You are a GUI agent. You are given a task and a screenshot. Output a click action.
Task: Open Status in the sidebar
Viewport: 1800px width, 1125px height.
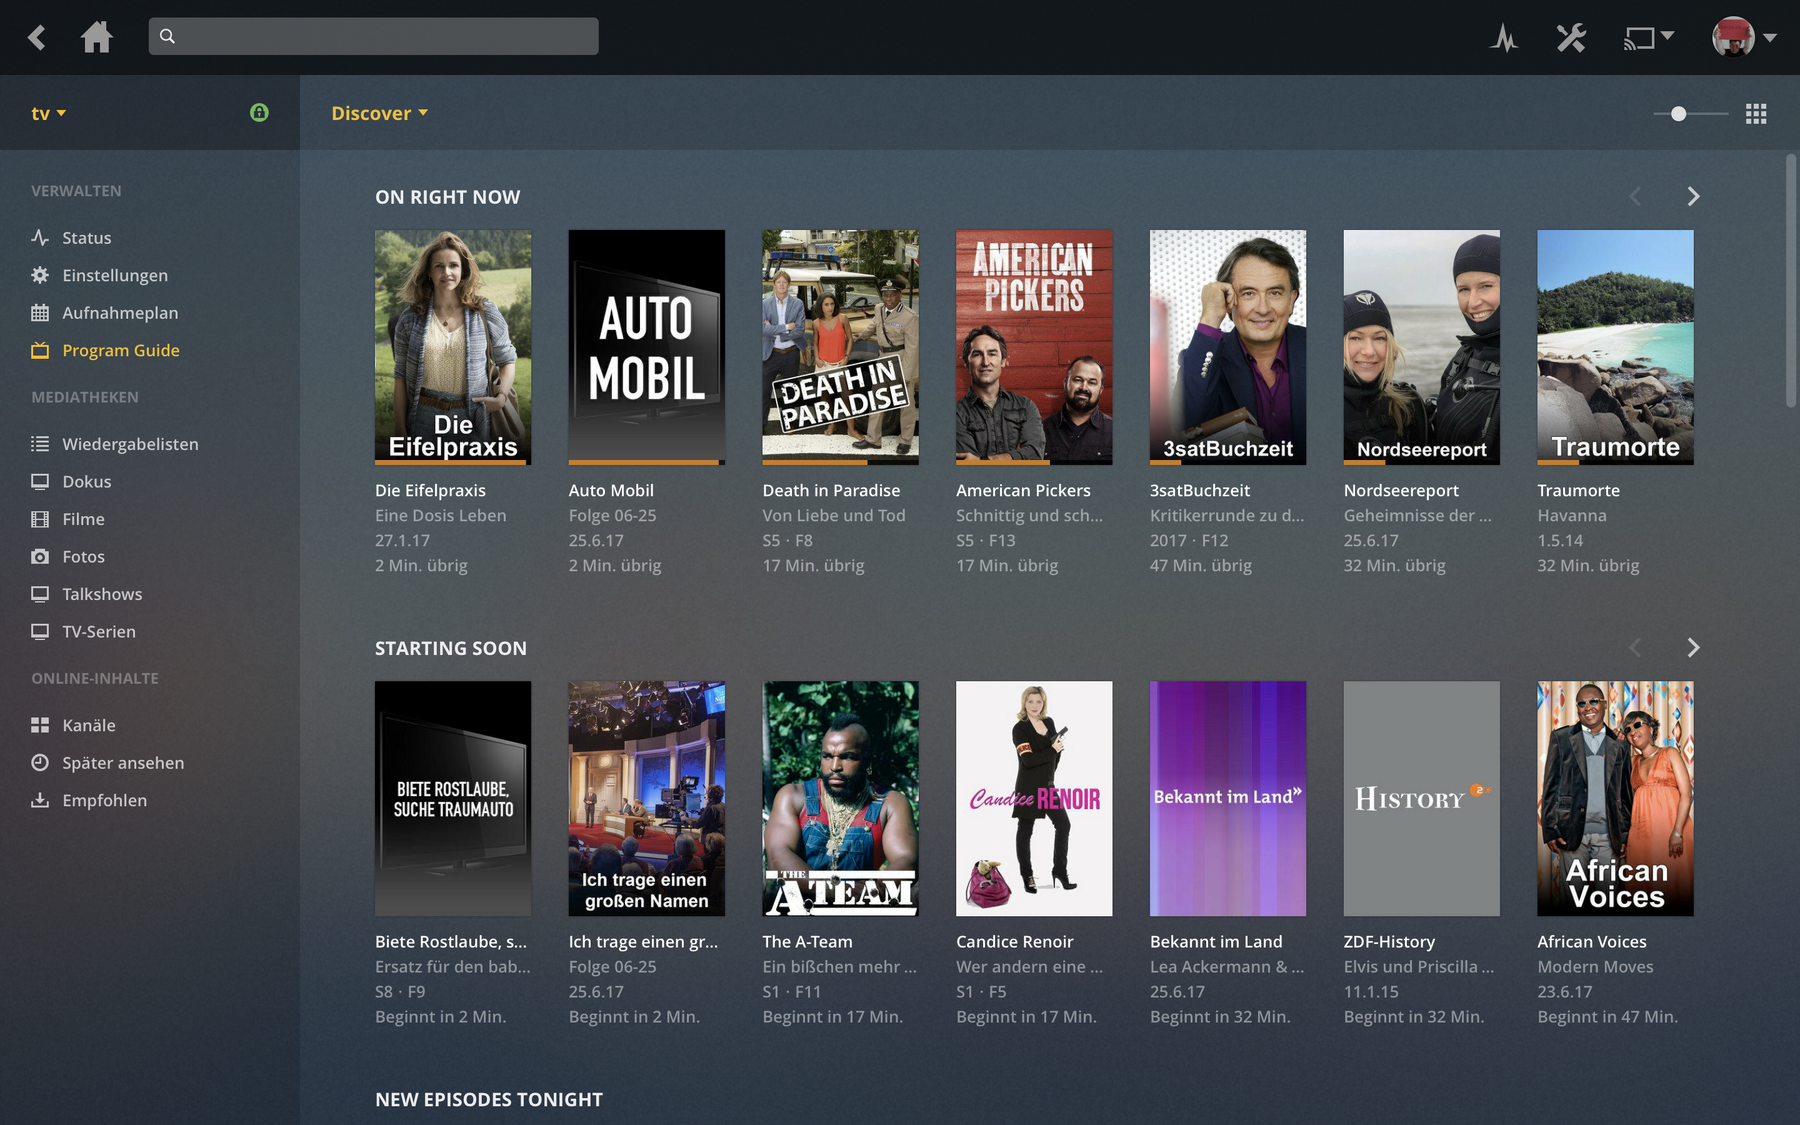pos(87,238)
